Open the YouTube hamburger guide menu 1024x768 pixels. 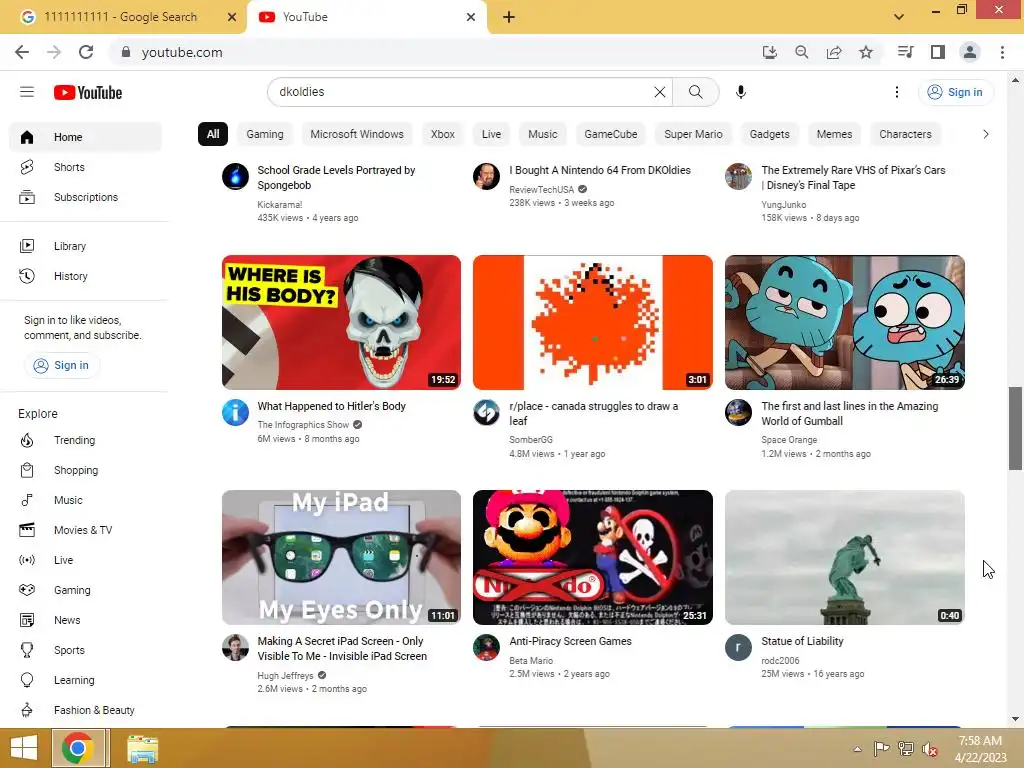click(x=27, y=92)
